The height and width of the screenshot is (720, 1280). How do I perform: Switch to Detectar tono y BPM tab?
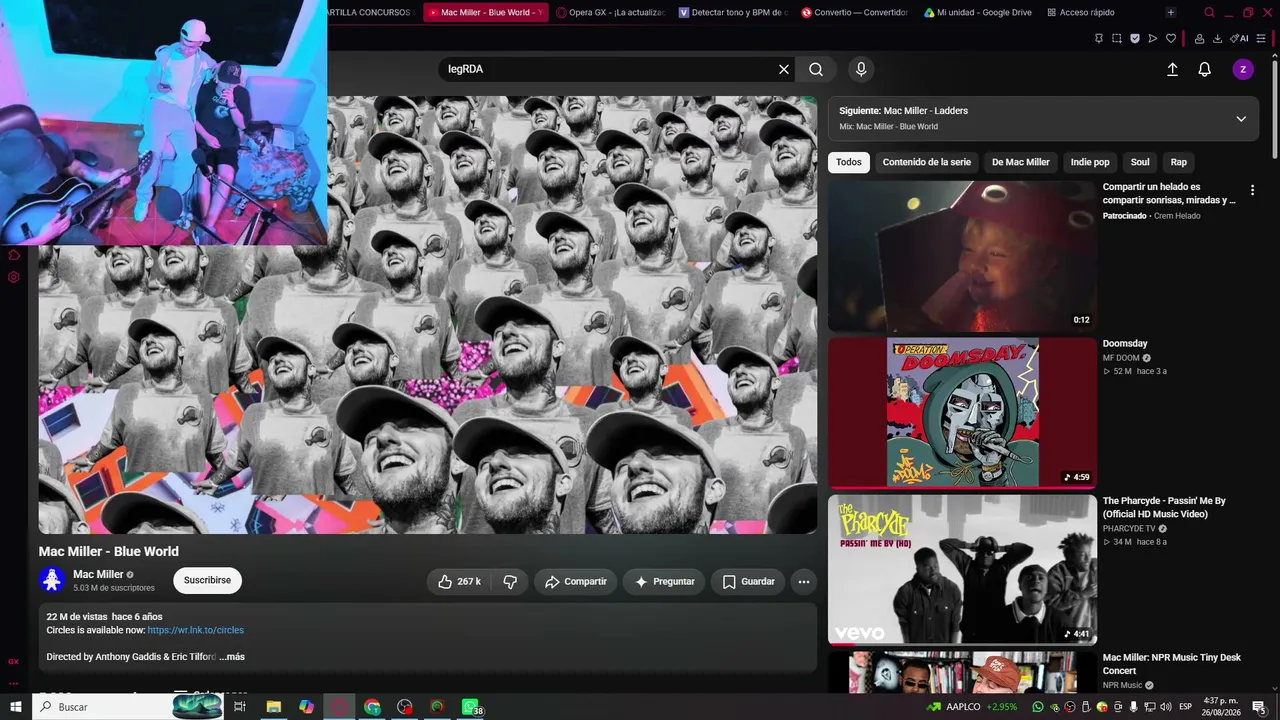point(733,12)
